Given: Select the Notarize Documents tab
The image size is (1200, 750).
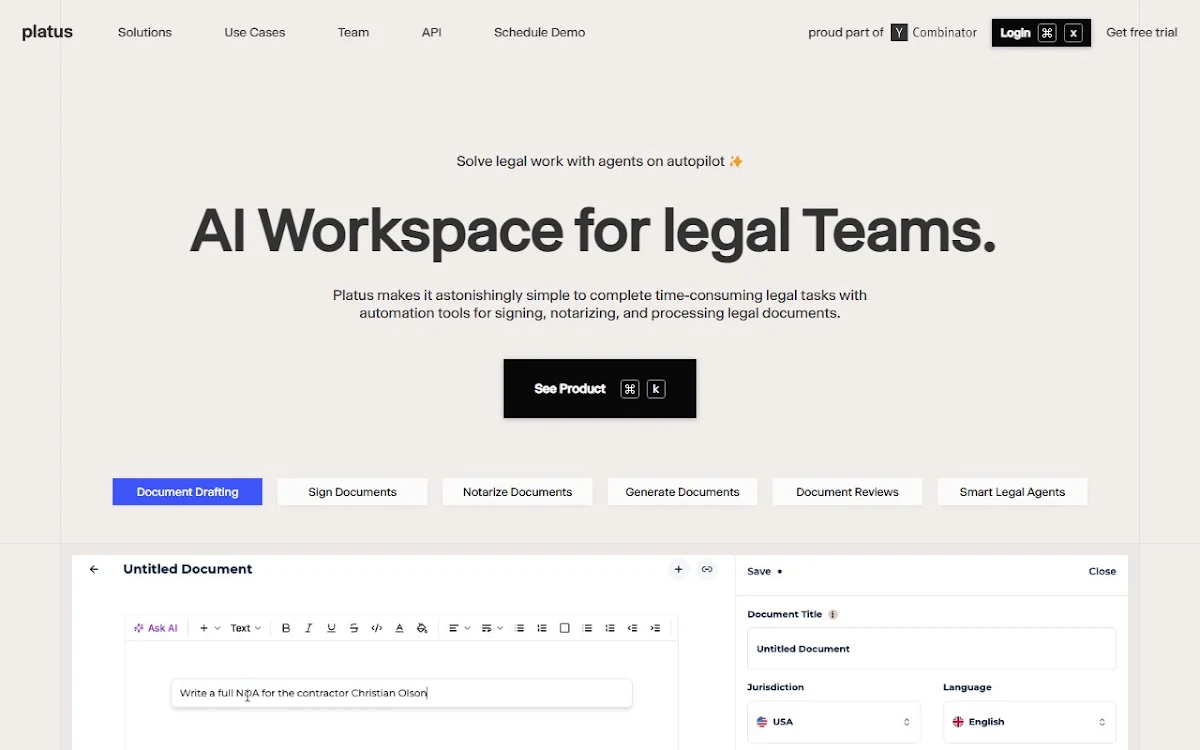Looking at the screenshot, I should click(517, 492).
